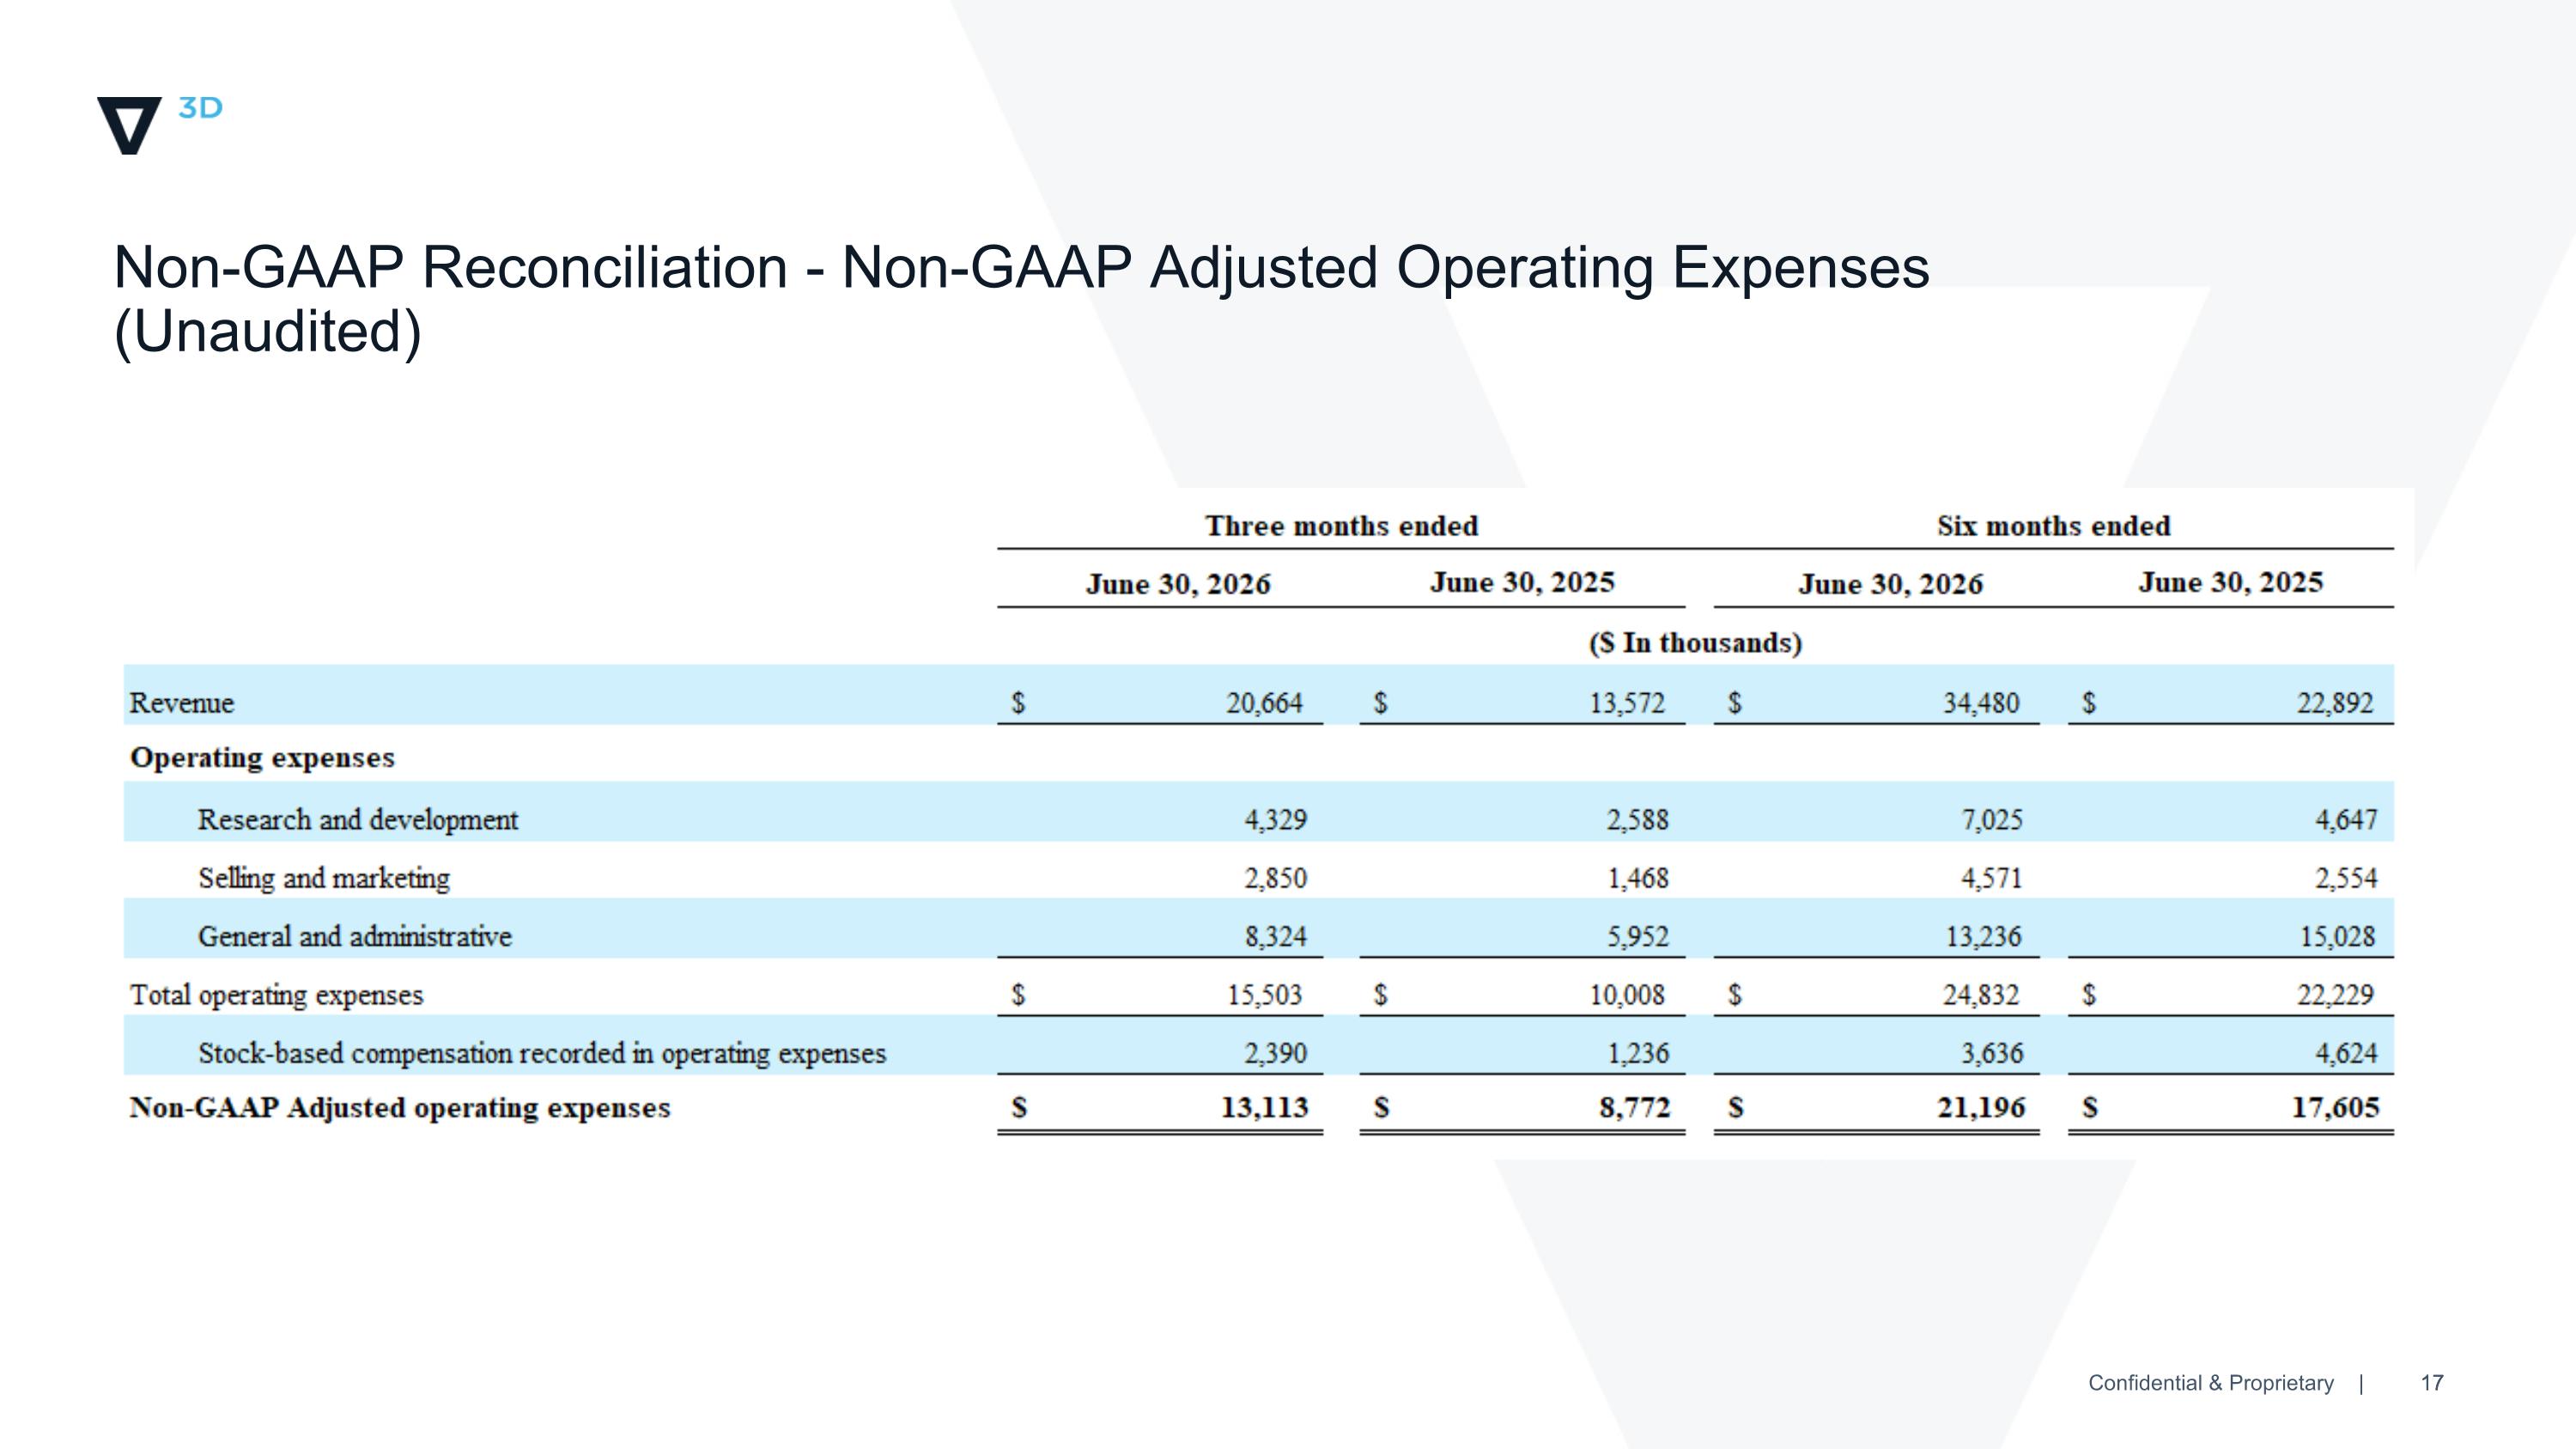Screen dimensions: 2576x1449
Task: Select the general and administrative value 8,324
Action: click(x=1275, y=937)
